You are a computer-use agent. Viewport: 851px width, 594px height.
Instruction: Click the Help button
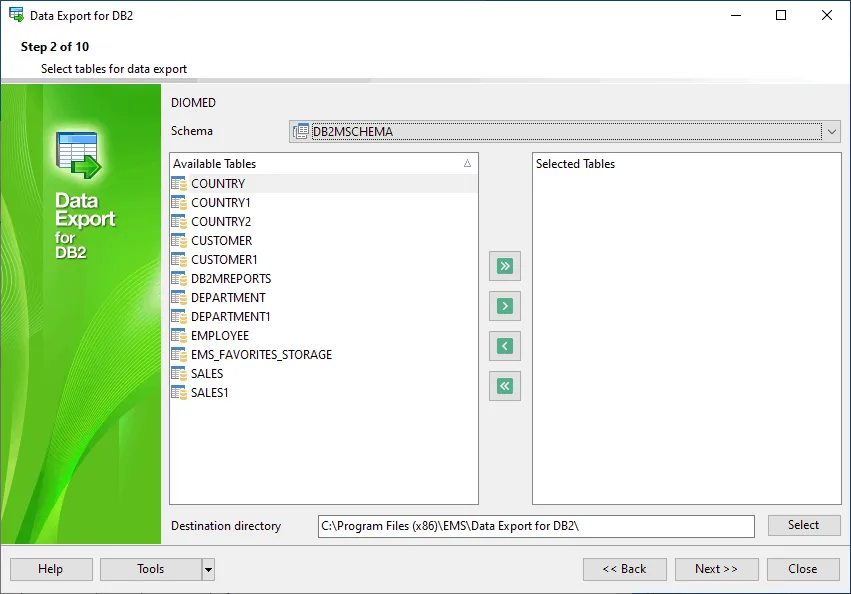click(51, 569)
